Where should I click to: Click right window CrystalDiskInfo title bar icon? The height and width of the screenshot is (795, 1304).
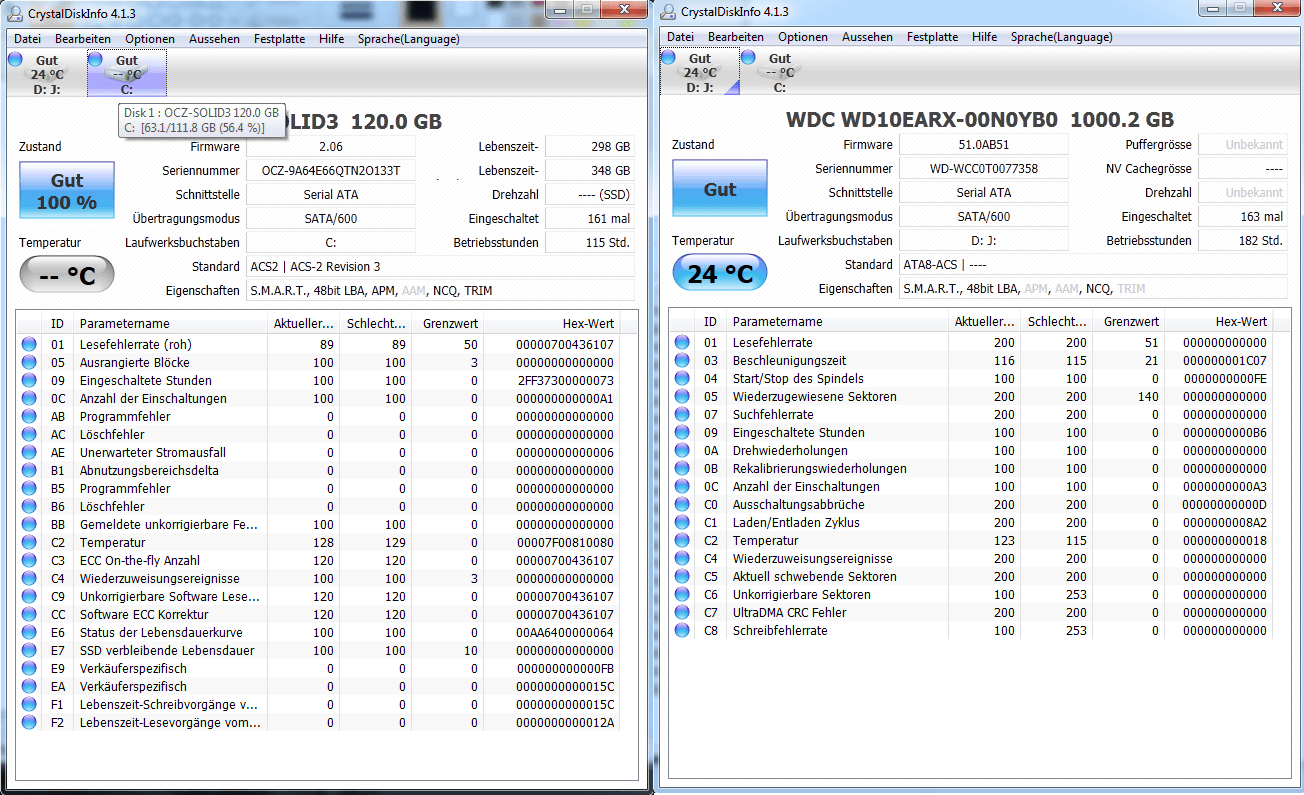coord(668,11)
